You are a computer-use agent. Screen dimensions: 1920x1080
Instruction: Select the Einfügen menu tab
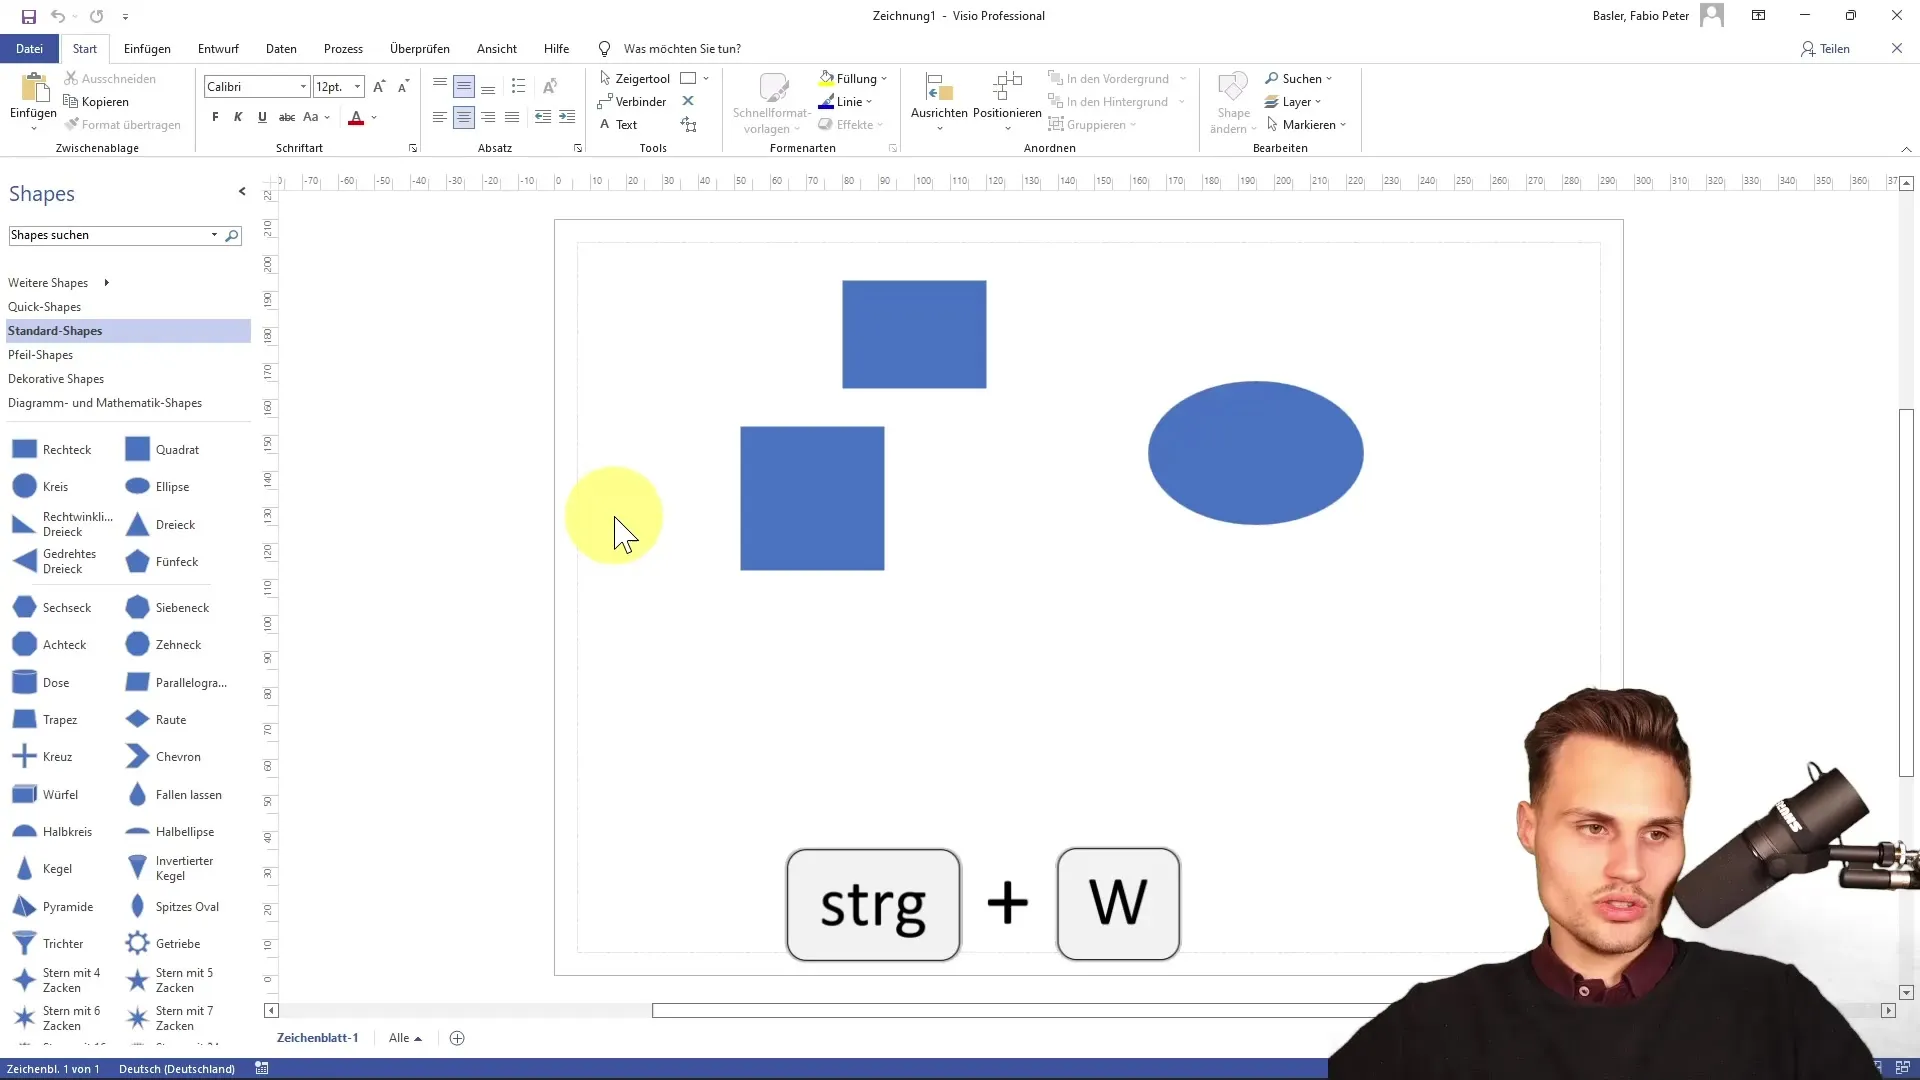click(x=146, y=49)
